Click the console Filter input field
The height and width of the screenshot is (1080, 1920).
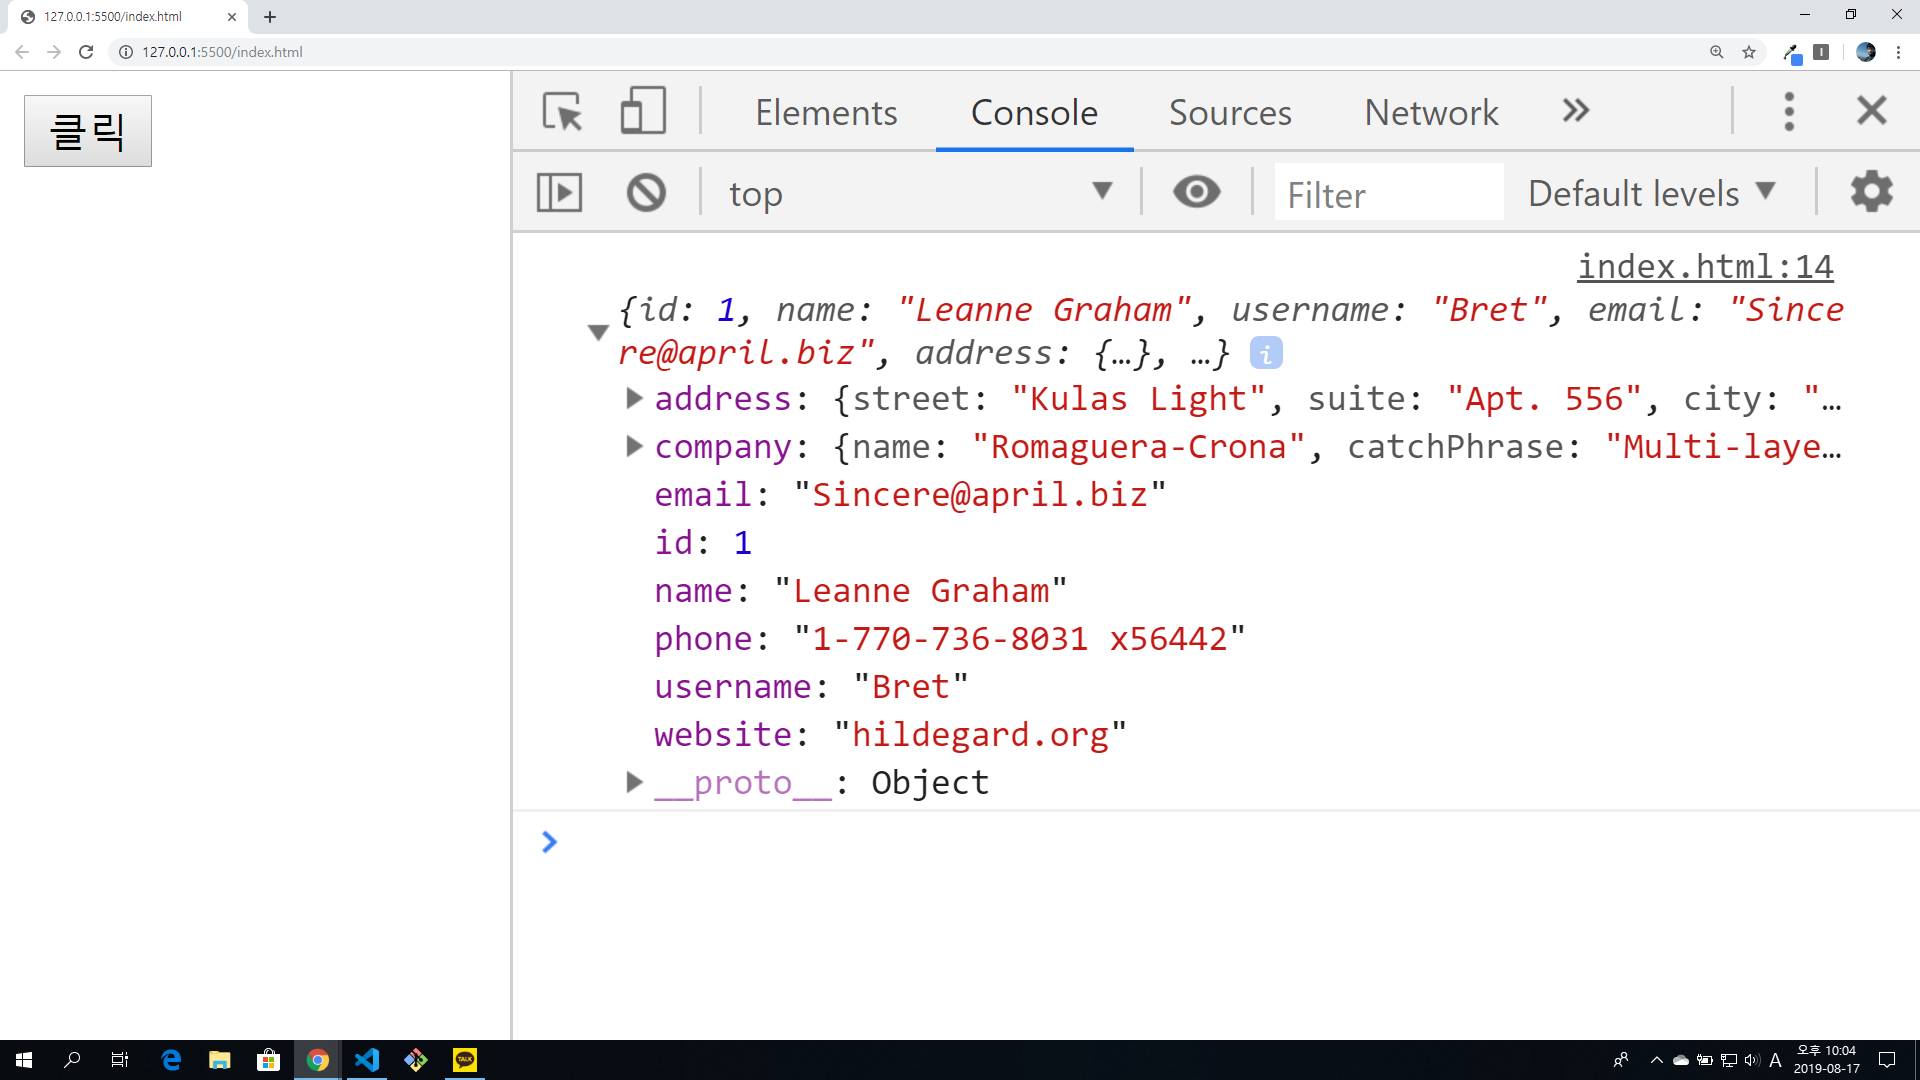(1388, 193)
